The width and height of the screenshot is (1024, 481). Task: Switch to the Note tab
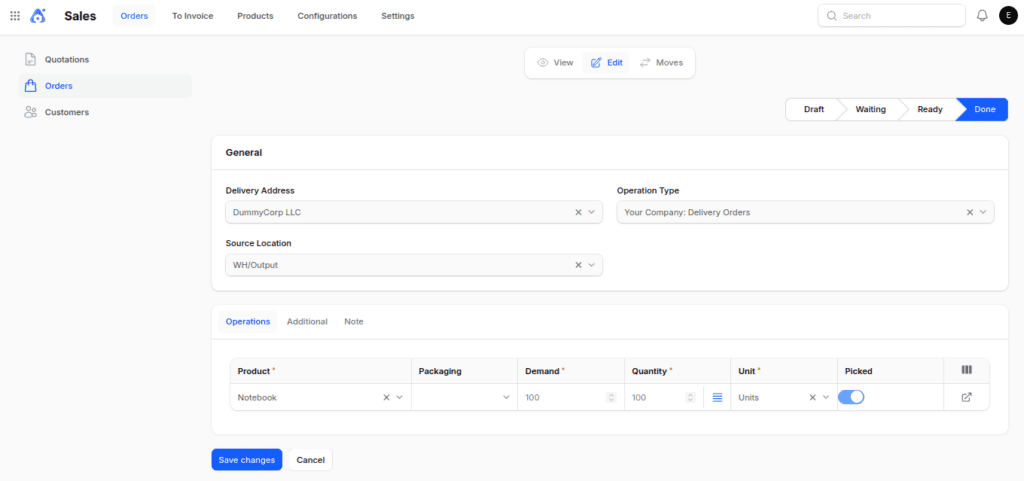pos(354,322)
